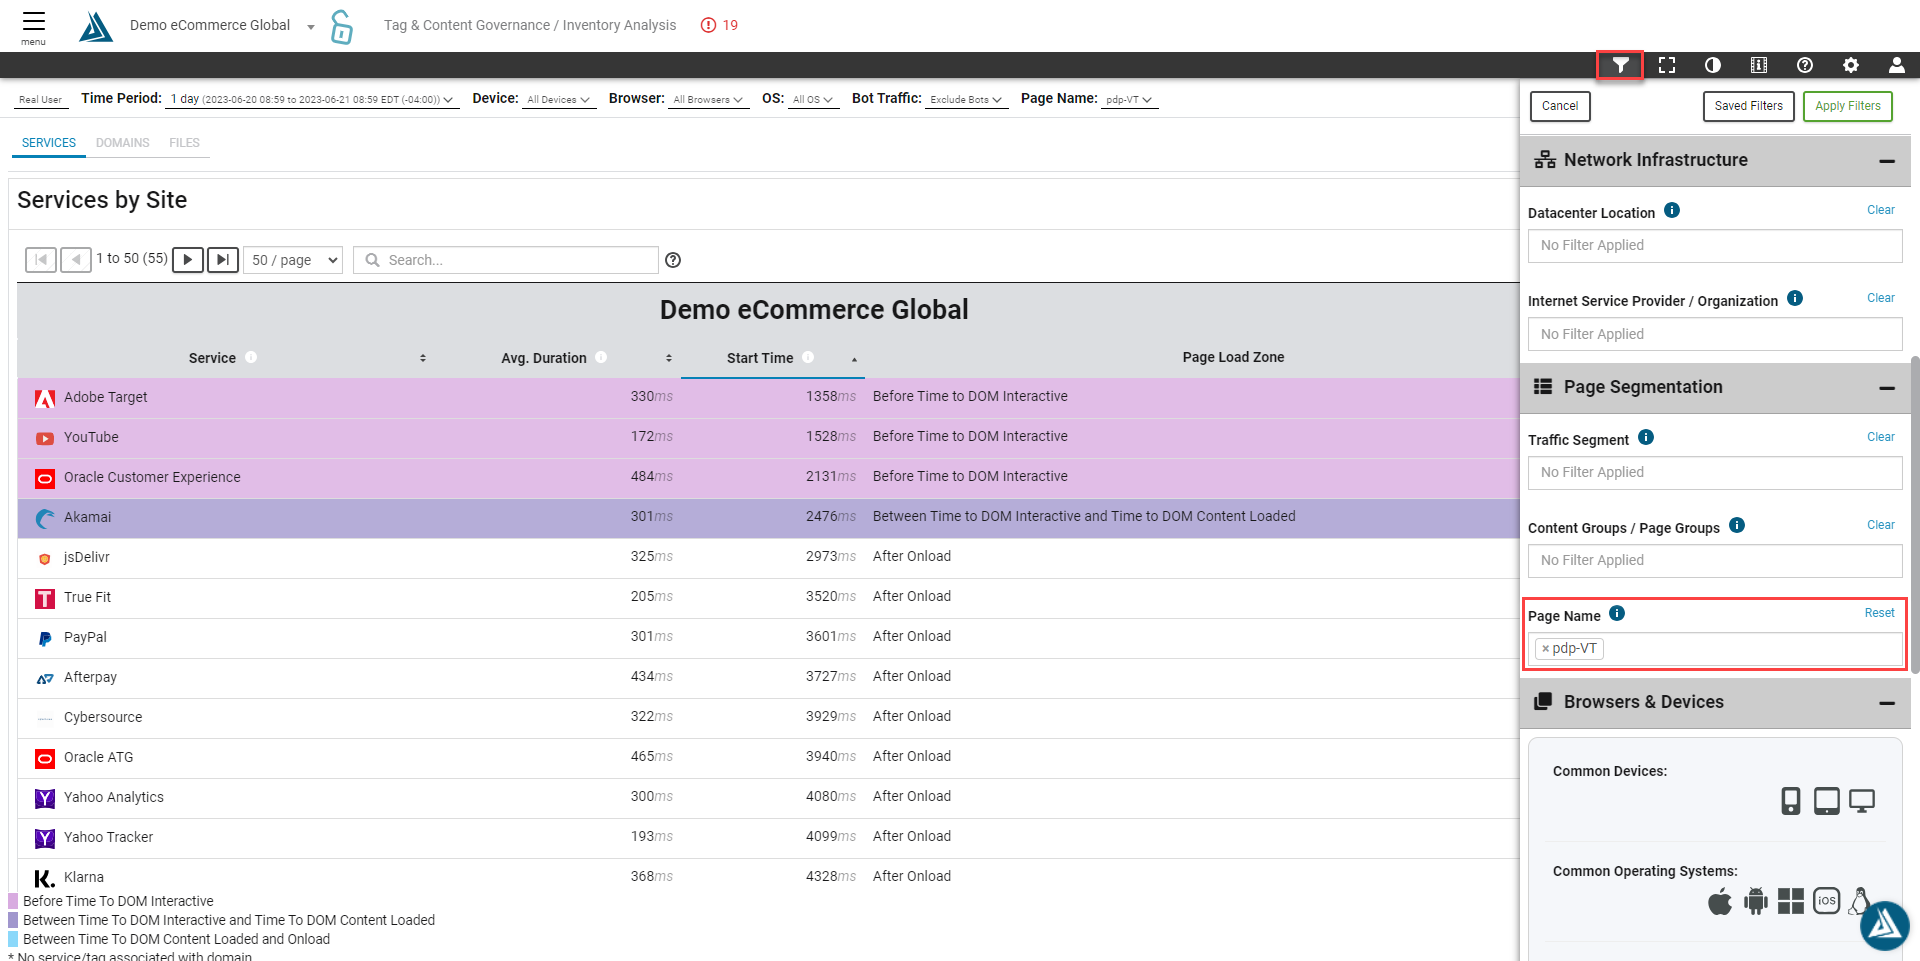Clear the Content Groups filter
The height and width of the screenshot is (961, 1920).
tap(1880, 525)
